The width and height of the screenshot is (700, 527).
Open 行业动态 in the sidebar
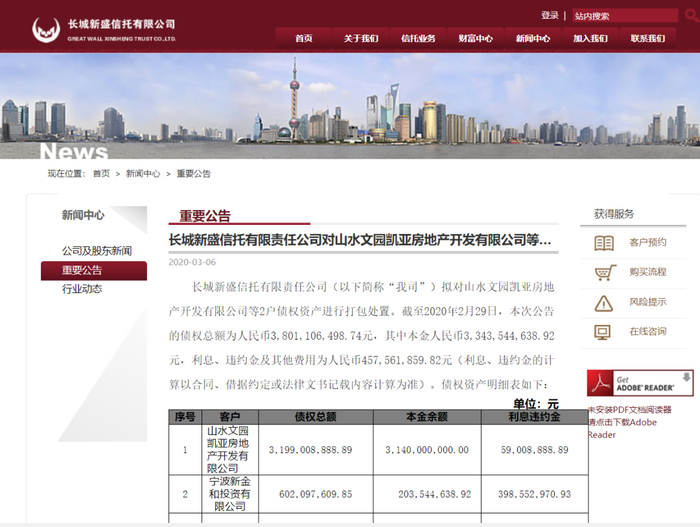pyautogui.click(x=82, y=289)
